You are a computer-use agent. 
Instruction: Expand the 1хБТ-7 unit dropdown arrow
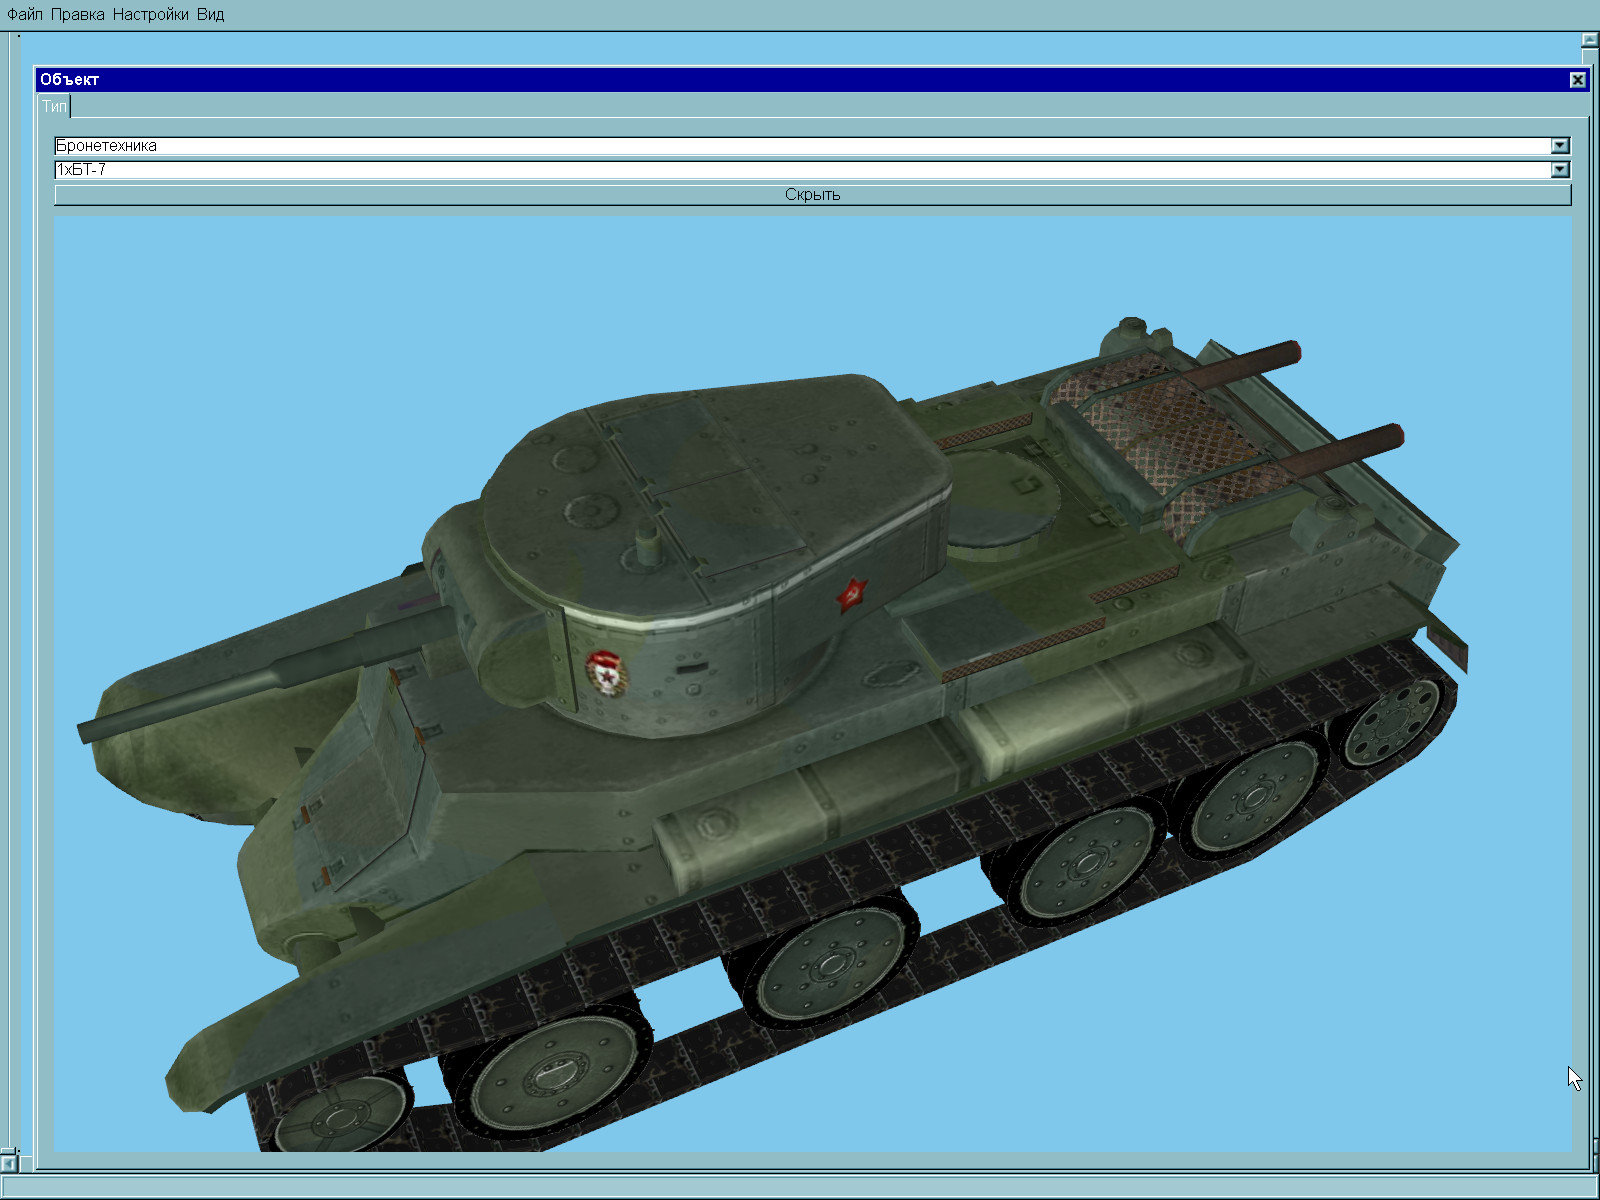[x=1560, y=170]
